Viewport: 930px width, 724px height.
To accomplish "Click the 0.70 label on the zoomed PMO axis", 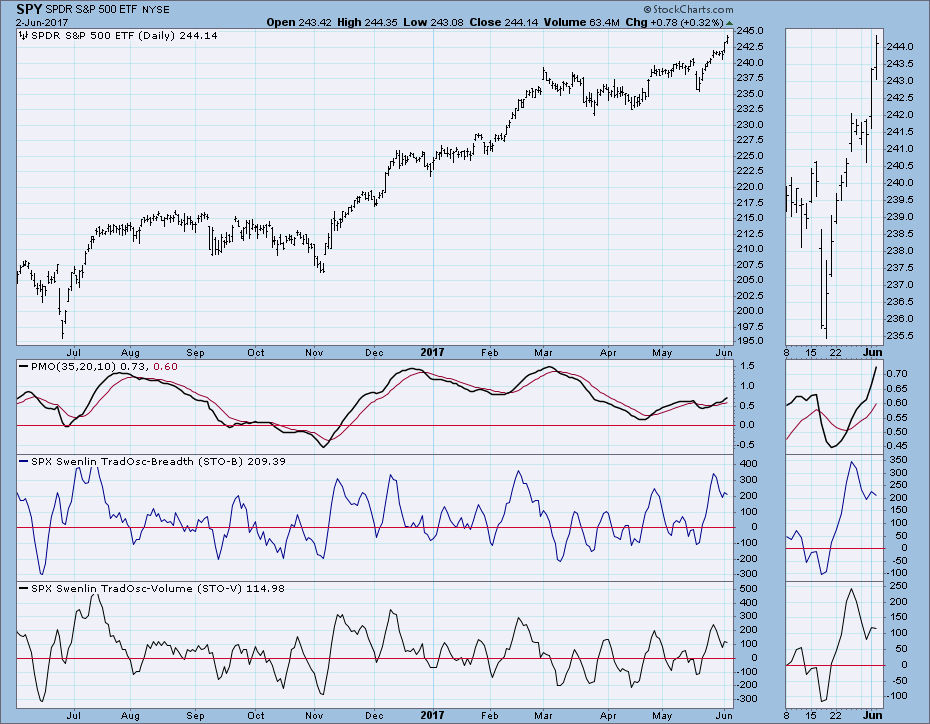I will (897, 374).
